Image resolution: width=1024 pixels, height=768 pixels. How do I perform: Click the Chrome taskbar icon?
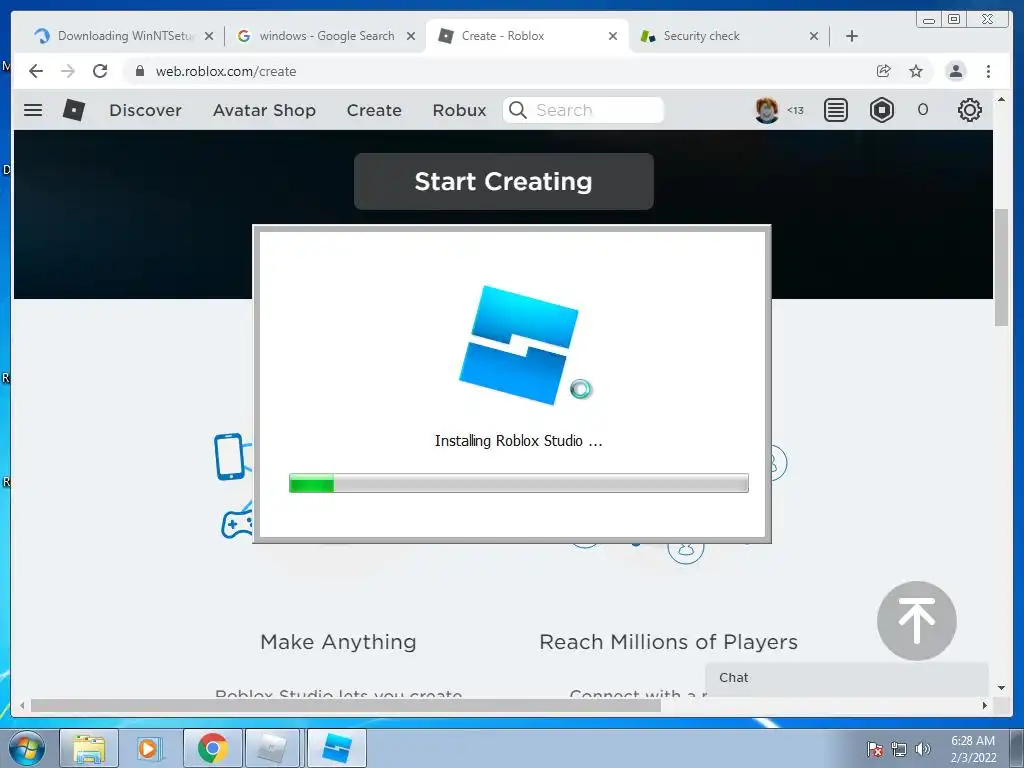coord(212,748)
